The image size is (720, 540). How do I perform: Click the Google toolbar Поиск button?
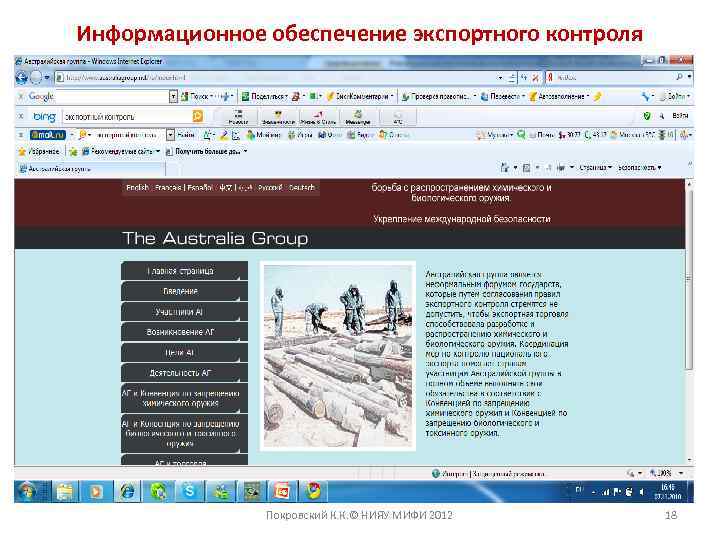[197, 96]
